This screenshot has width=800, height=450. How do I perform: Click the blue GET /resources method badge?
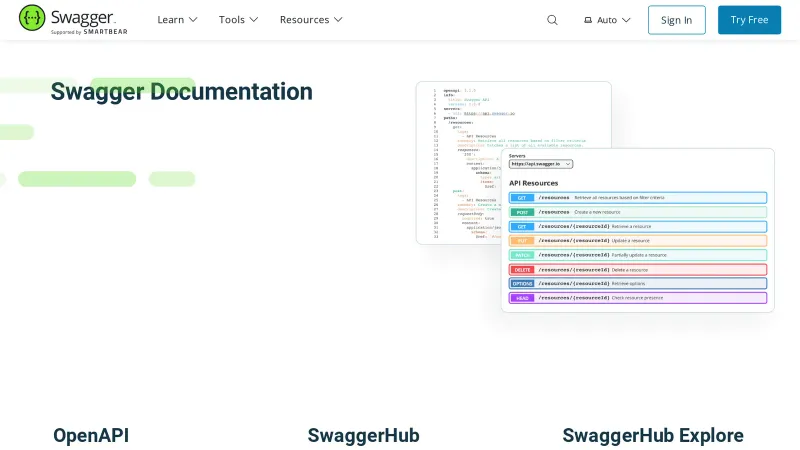pos(522,198)
